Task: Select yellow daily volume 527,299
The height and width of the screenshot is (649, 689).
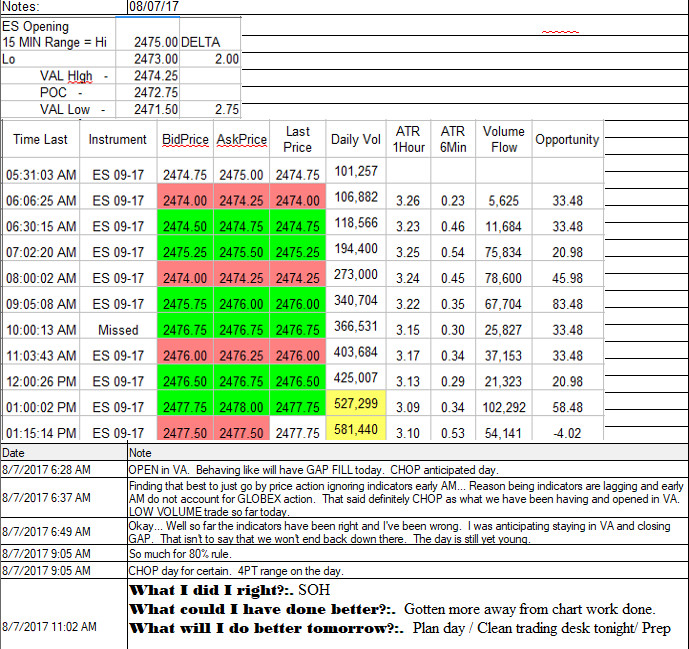Action: [x=356, y=403]
